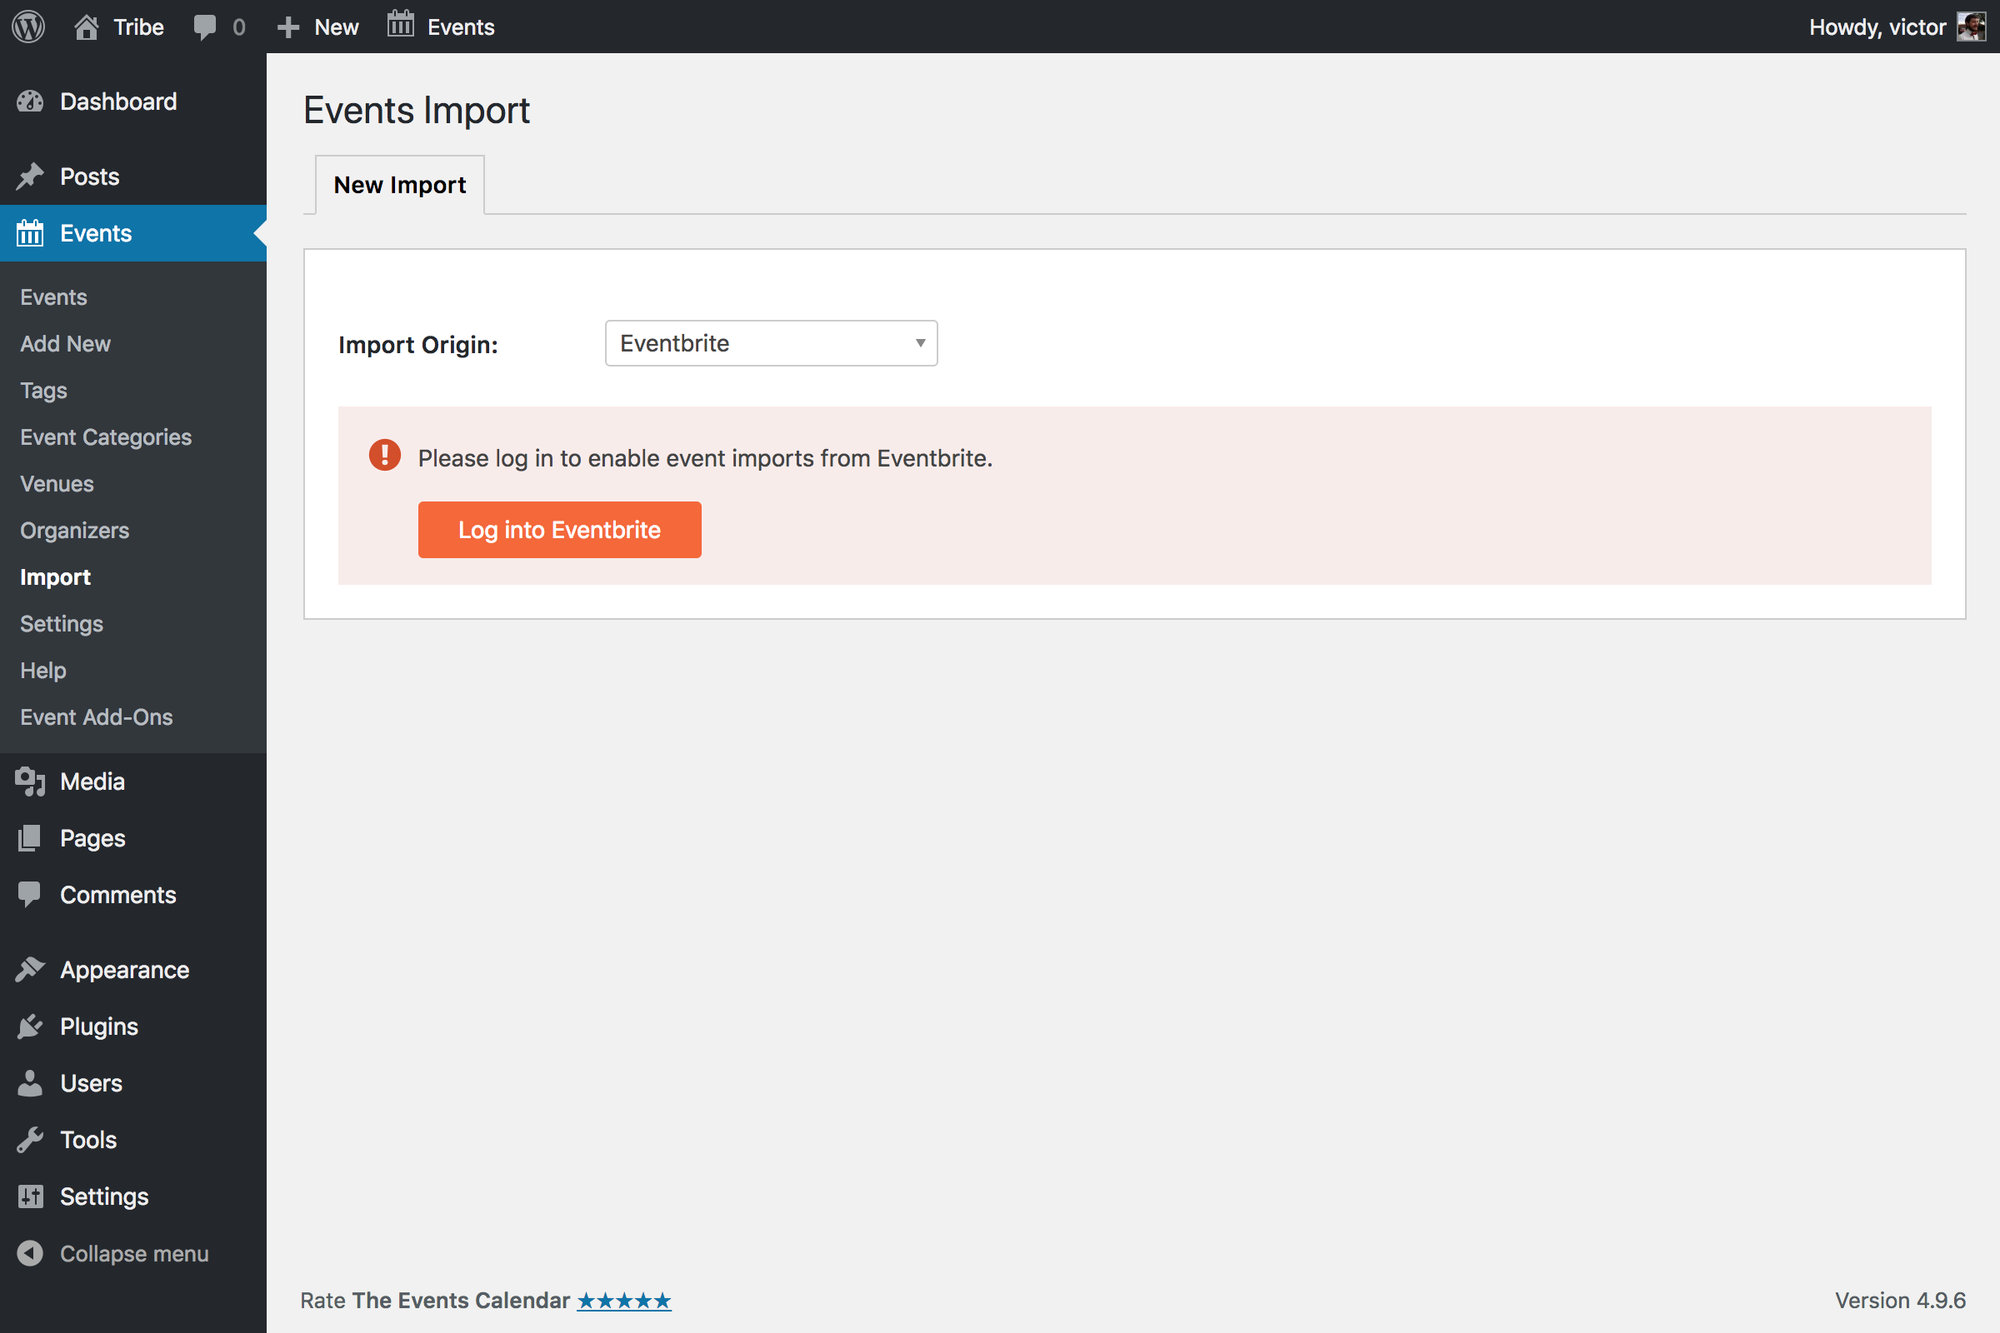The height and width of the screenshot is (1333, 2000).
Task: Open Organizers submenu item
Action: [75, 531]
